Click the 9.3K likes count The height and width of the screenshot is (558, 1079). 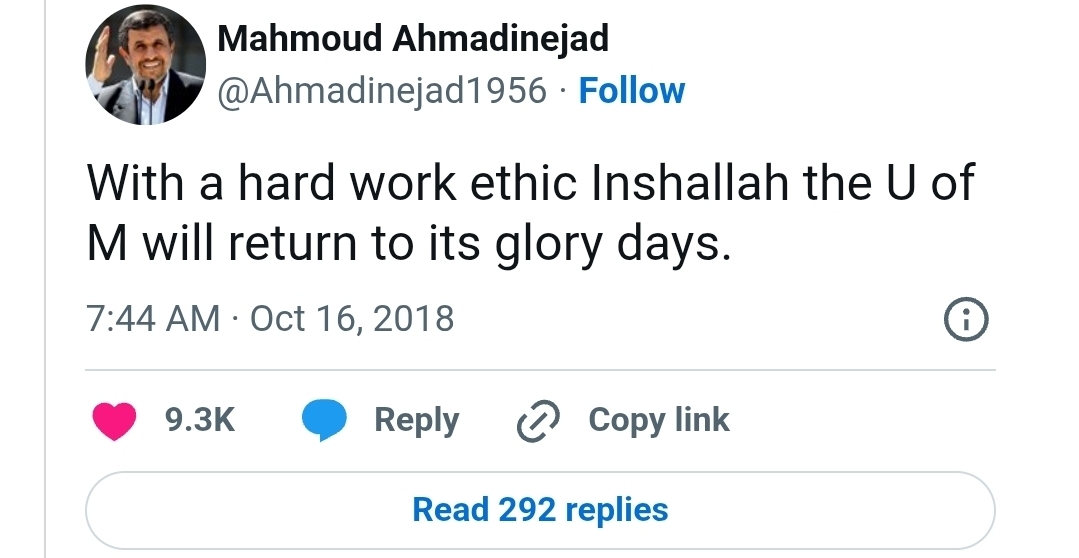pyautogui.click(x=200, y=421)
